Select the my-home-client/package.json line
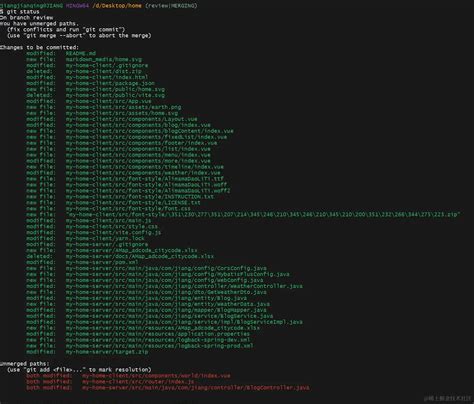Viewport: 474px width, 404px height. point(91,83)
